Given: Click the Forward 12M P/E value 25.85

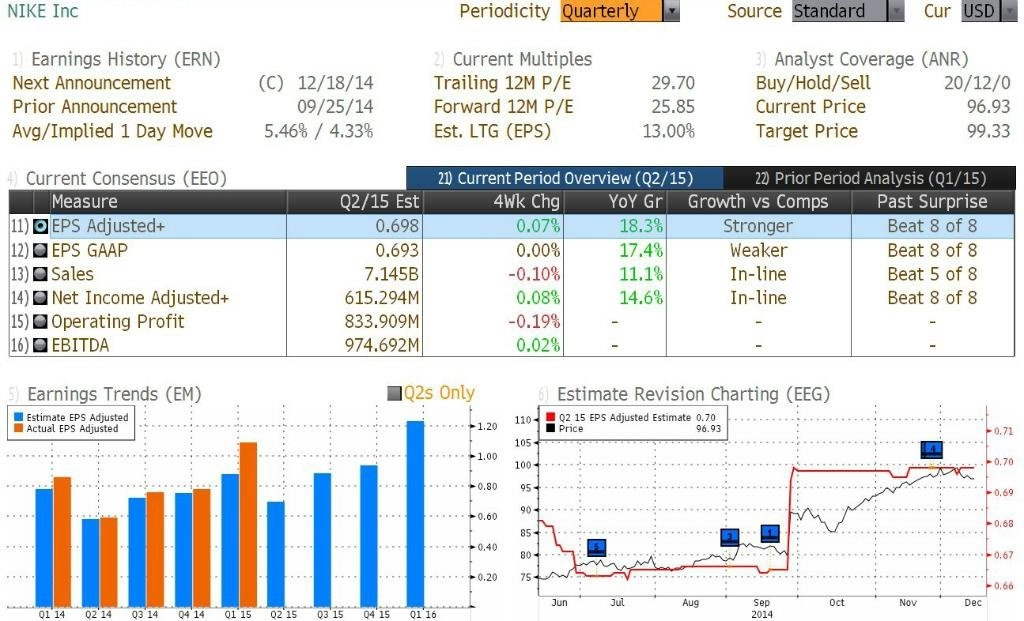Looking at the screenshot, I should pyautogui.click(x=673, y=106).
